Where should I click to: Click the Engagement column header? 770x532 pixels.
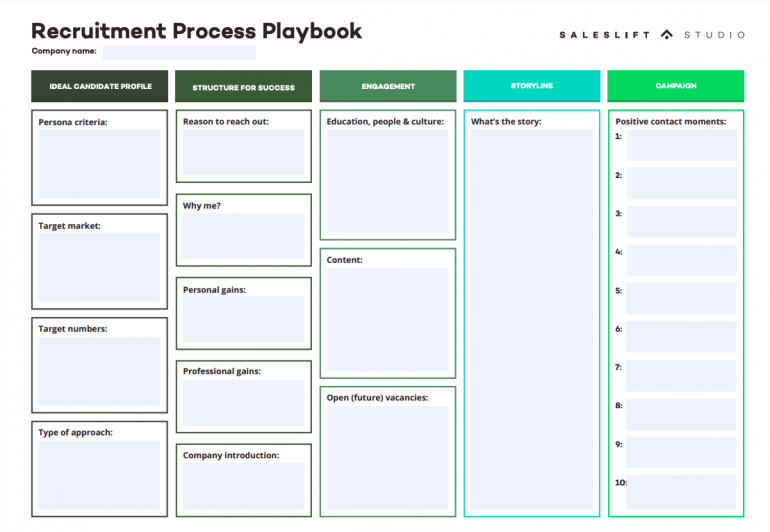click(x=388, y=86)
